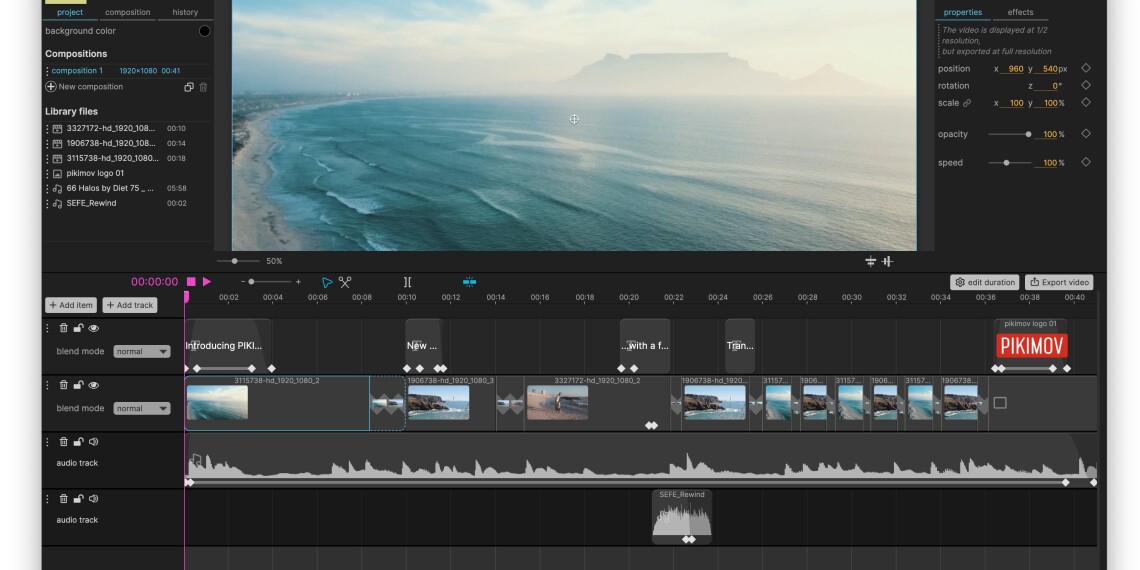Play the composition from the timeline
1140x570 pixels.
click(x=207, y=282)
